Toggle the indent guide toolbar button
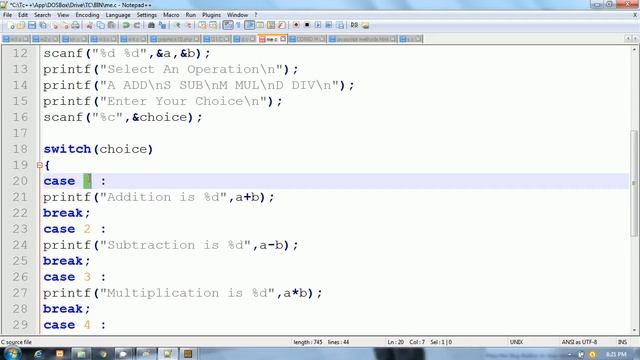Viewport: 640px width, 360px height. tap(249, 25)
